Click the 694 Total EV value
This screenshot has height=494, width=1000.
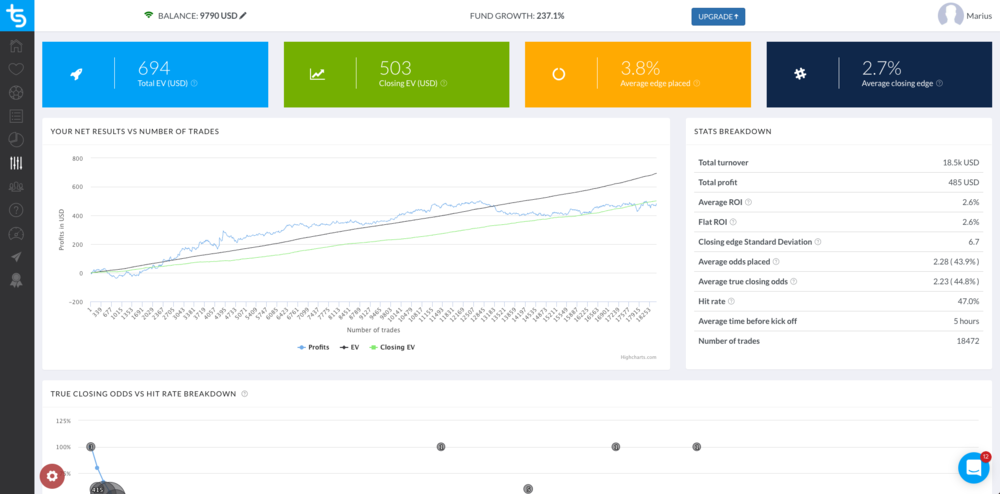click(154, 68)
